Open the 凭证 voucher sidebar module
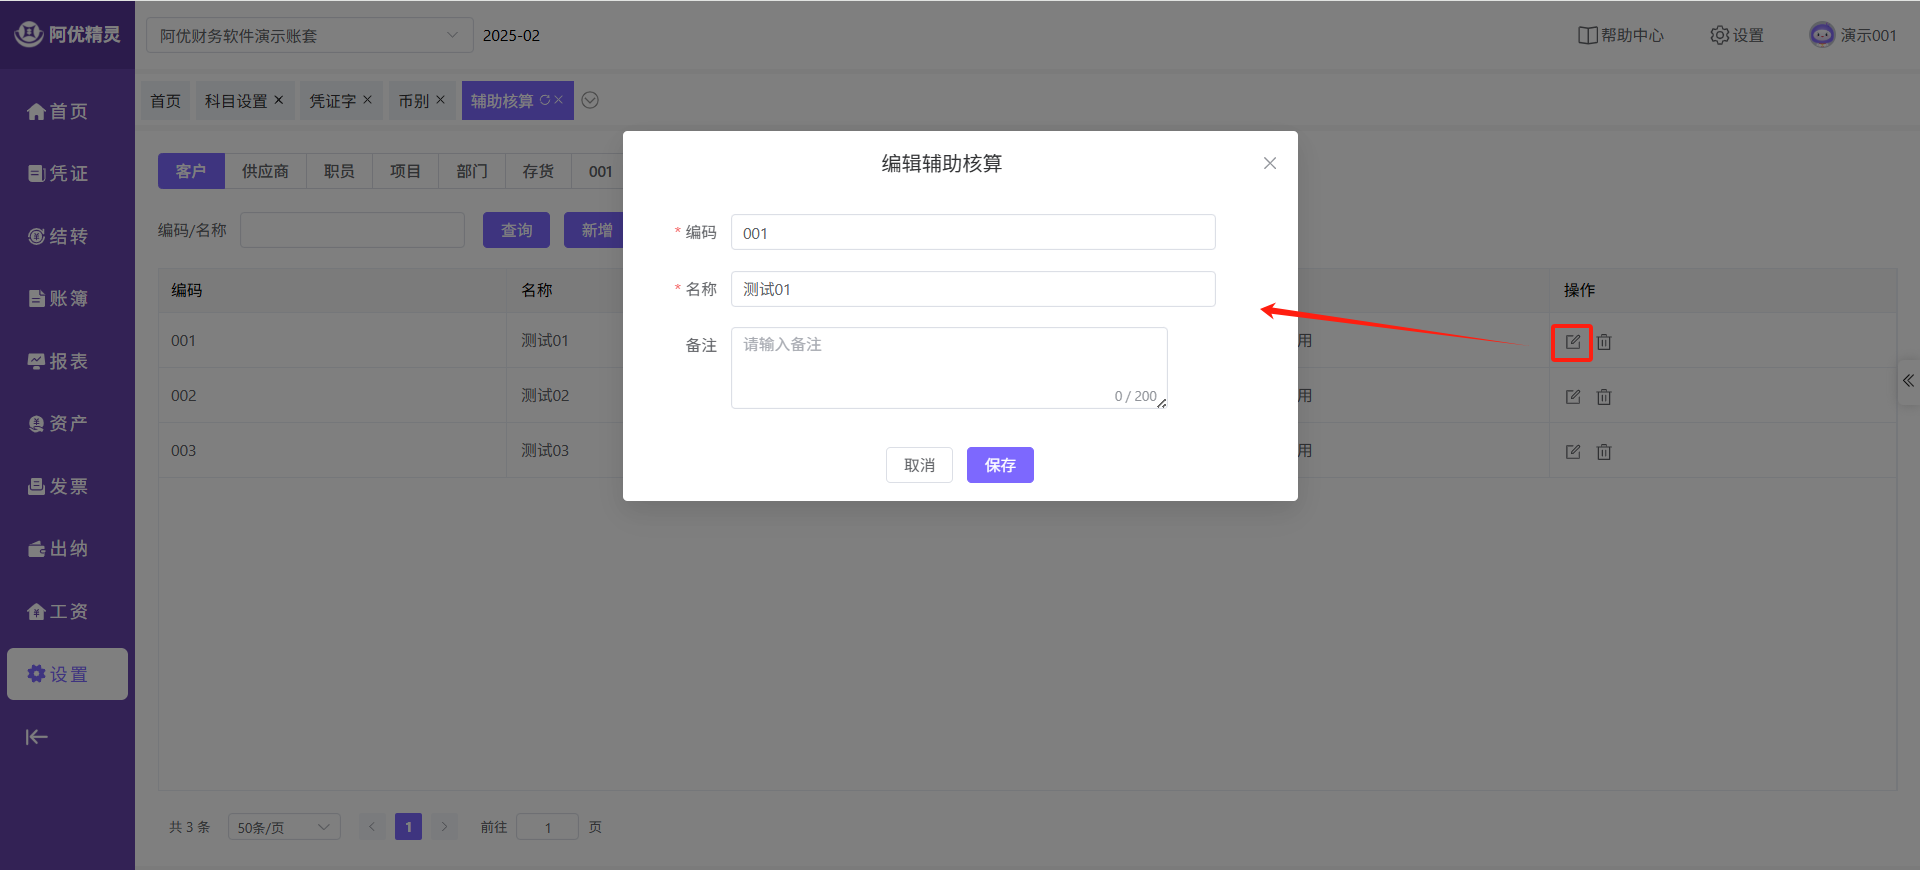The height and width of the screenshot is (870, 1920). [x=58, y=173]
